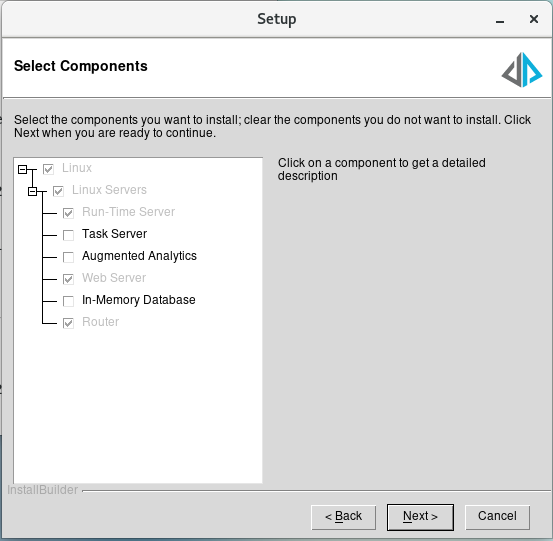Collapse the Linux tree node
Screen dimensions: 553x541
(23, 169)
